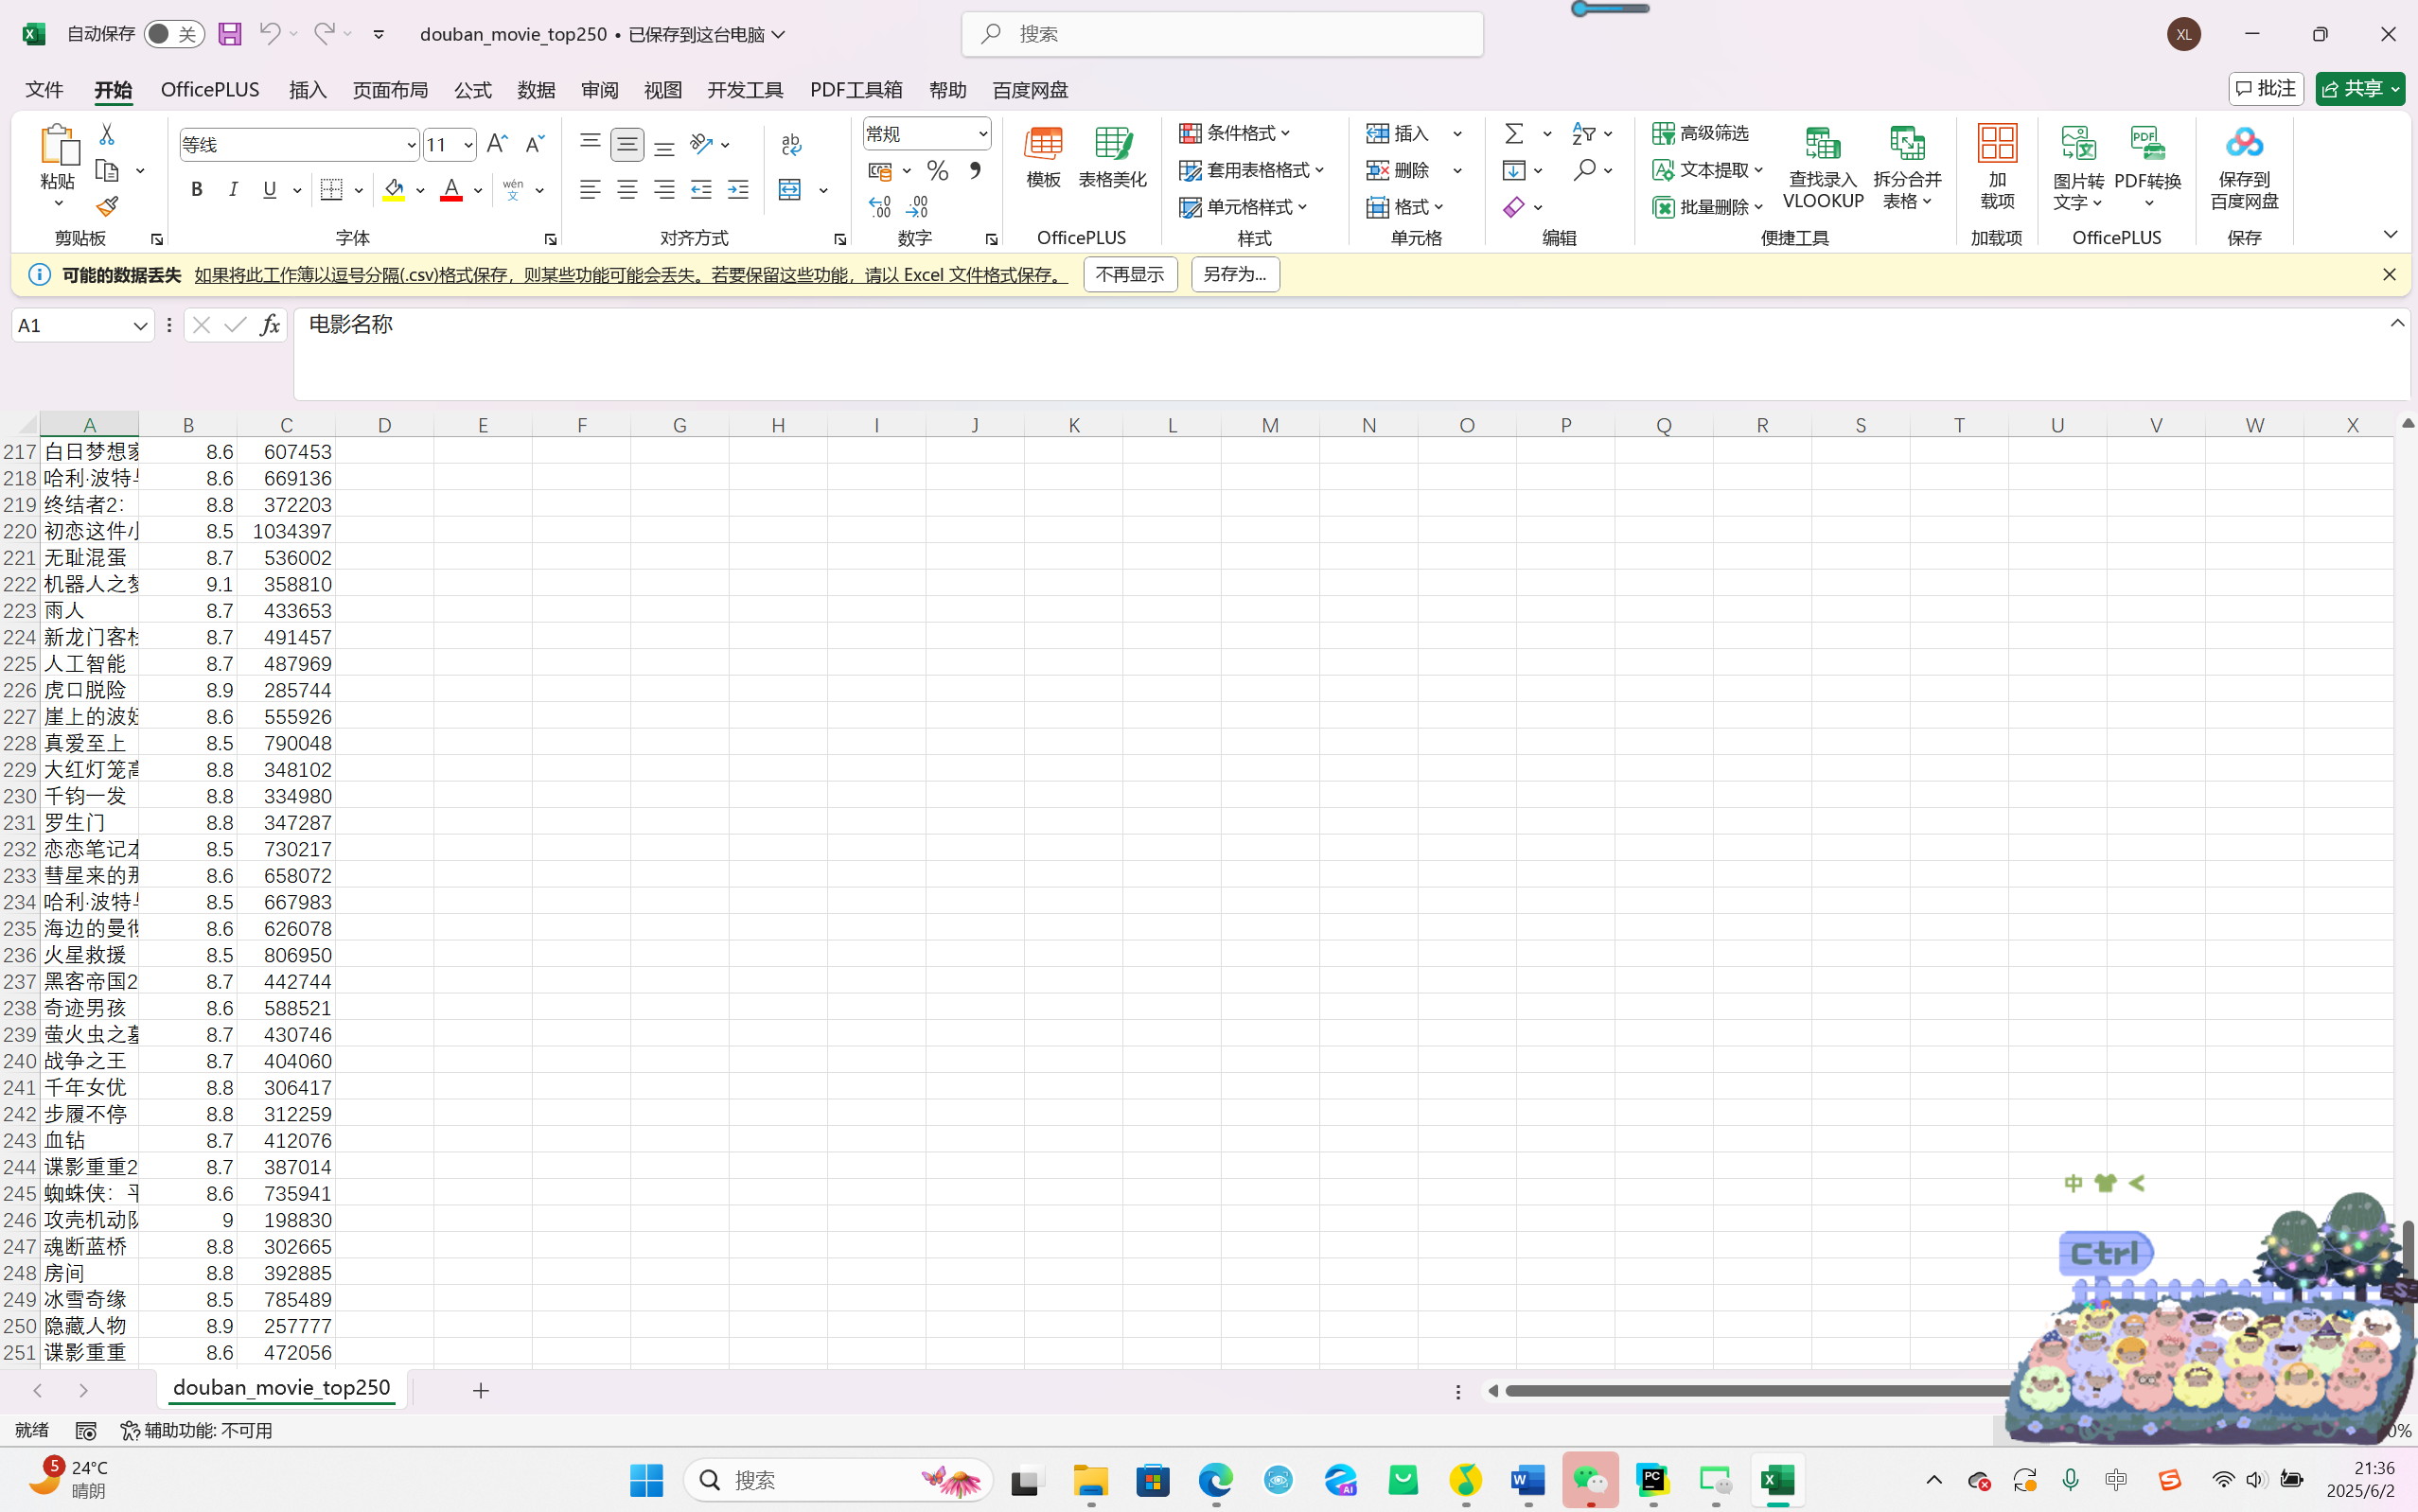Viewport: 2418px width, 1512px height.
Task: Open the number format 常规 dropdown
Action: pyautogui.click(x=982, y=133)
